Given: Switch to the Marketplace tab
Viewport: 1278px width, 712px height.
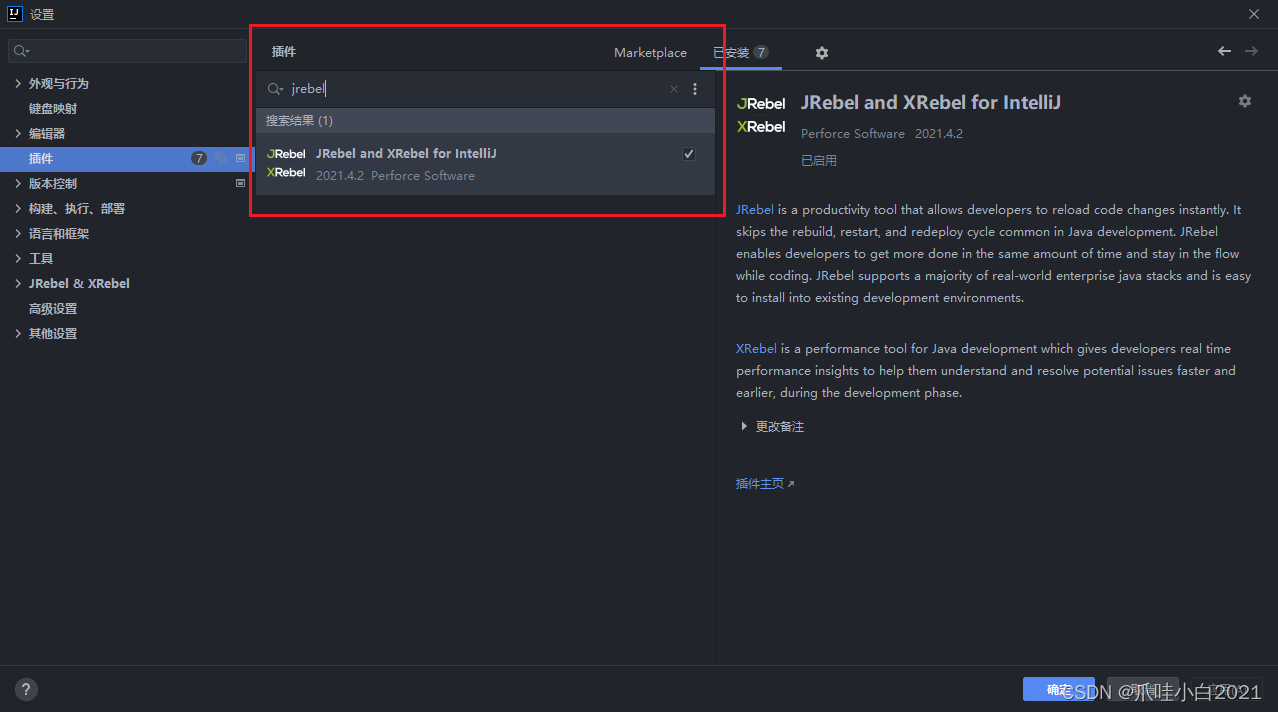Looking at the screenshot, I should coord(650,53).
